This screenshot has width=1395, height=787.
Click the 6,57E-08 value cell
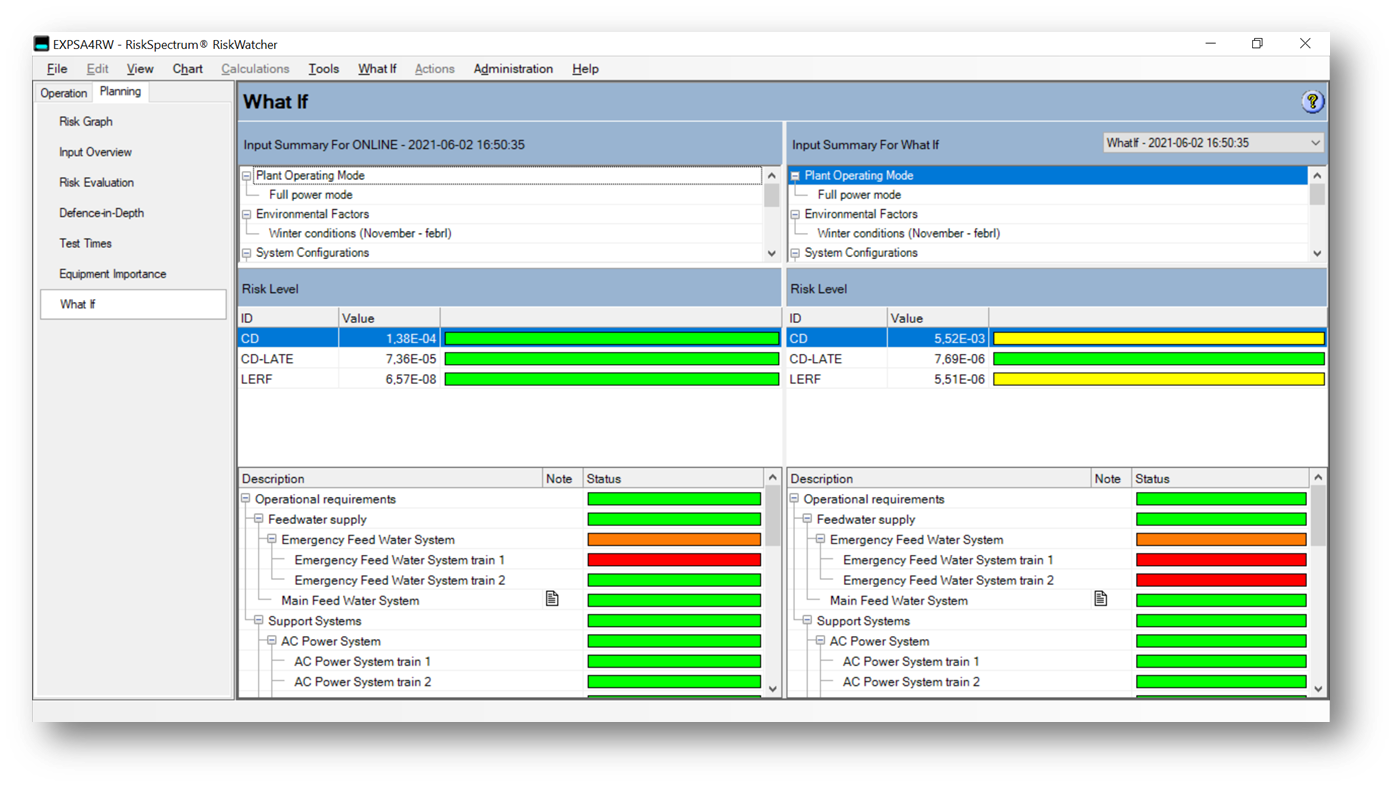pos(389,379)
